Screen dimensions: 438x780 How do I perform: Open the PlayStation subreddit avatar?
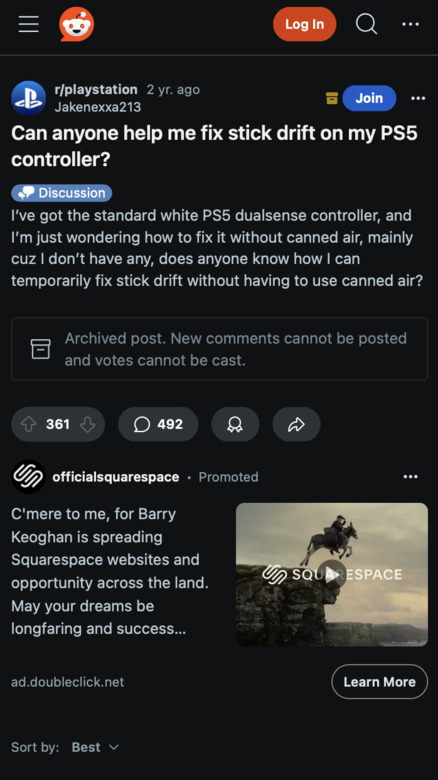[28, 98]
